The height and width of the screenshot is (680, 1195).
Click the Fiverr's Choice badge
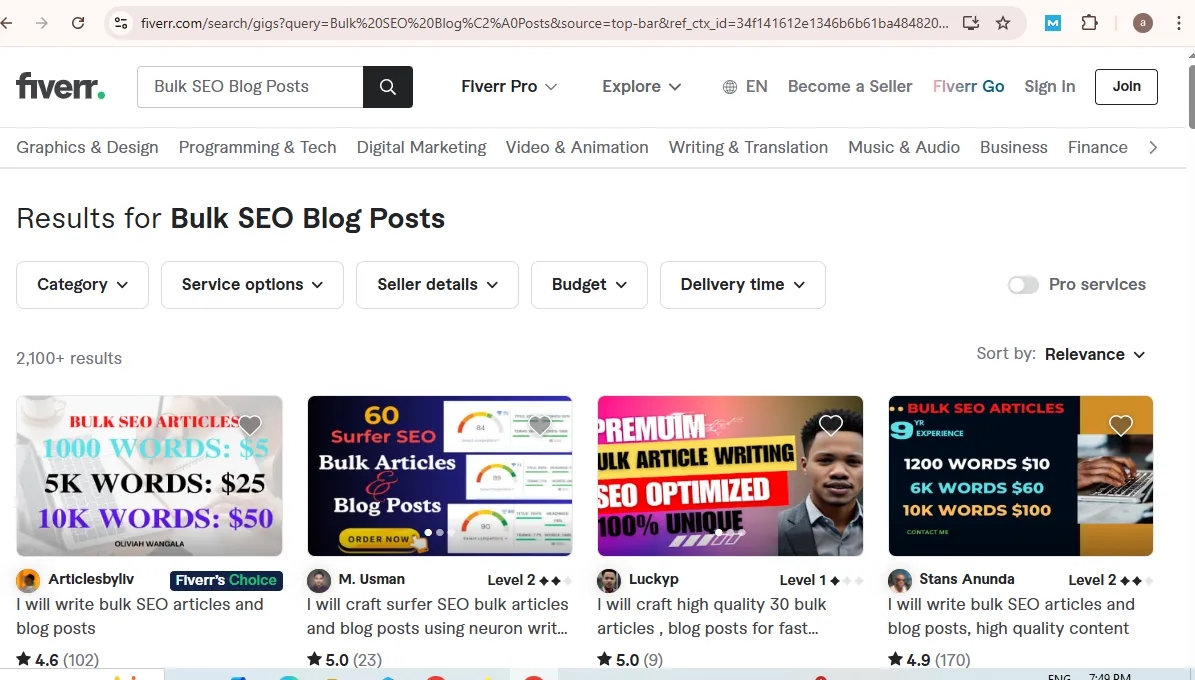click(x=226, y=580)
